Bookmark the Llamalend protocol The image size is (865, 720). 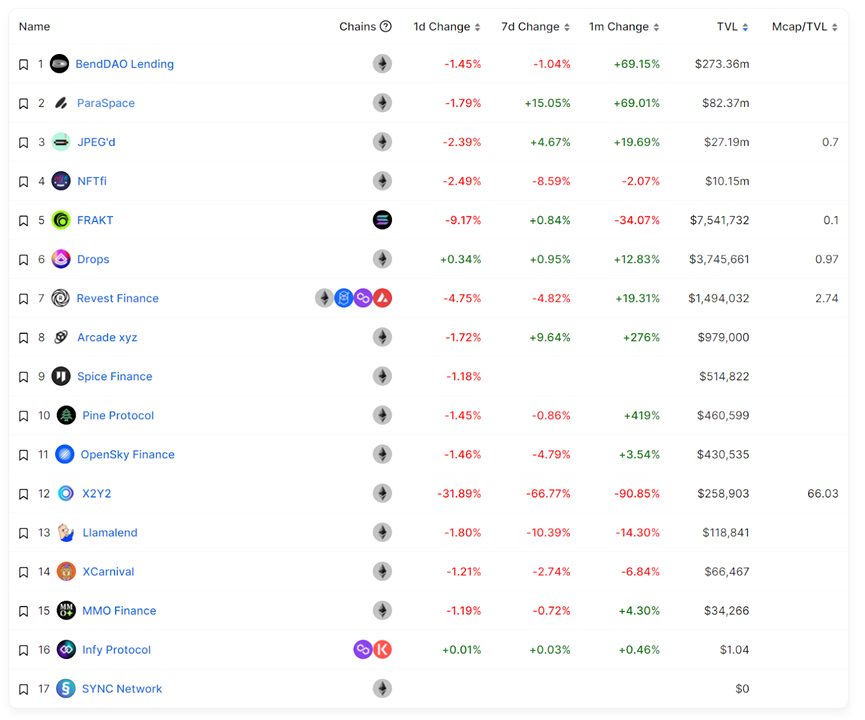pos(24,533)
